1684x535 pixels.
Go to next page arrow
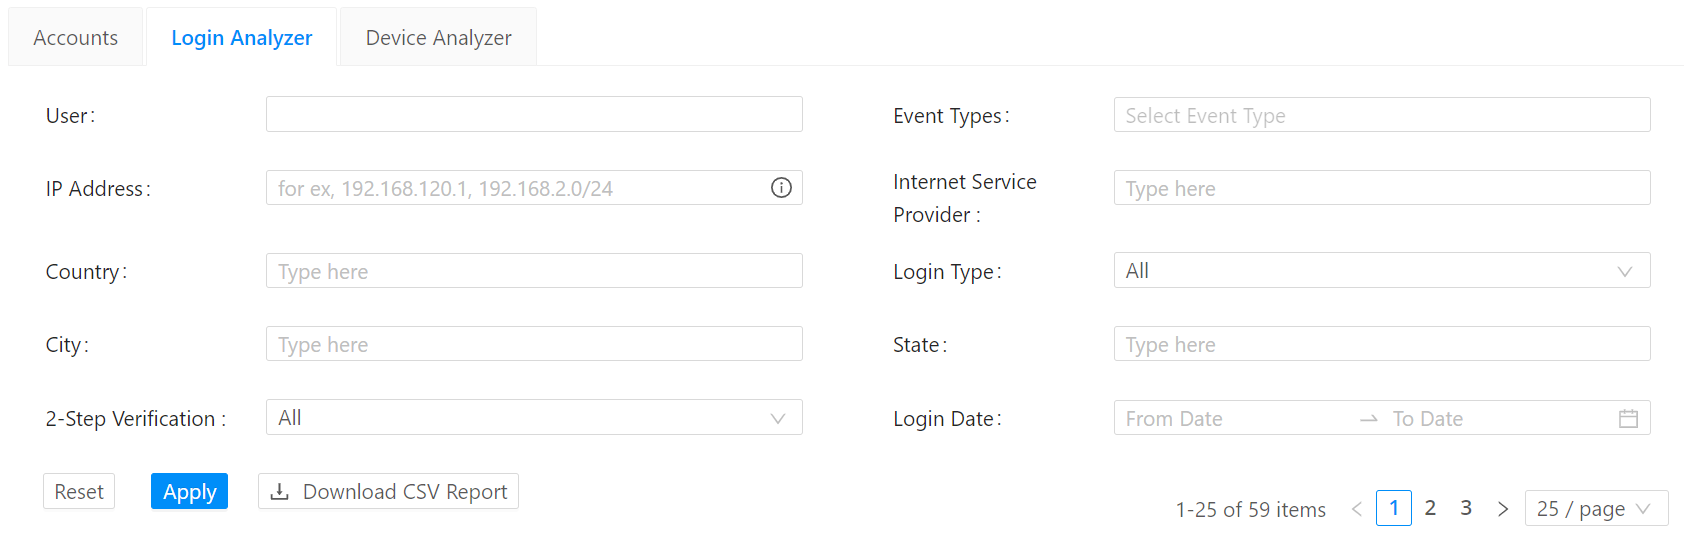tap(1502, 509)
